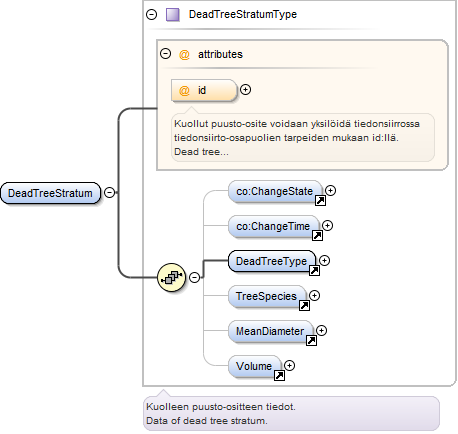Image resolution: width=458 pixels, height=434 pixels.
Task: Select the Volume element node
Action: pyautogui.click(x=255, y=366)
